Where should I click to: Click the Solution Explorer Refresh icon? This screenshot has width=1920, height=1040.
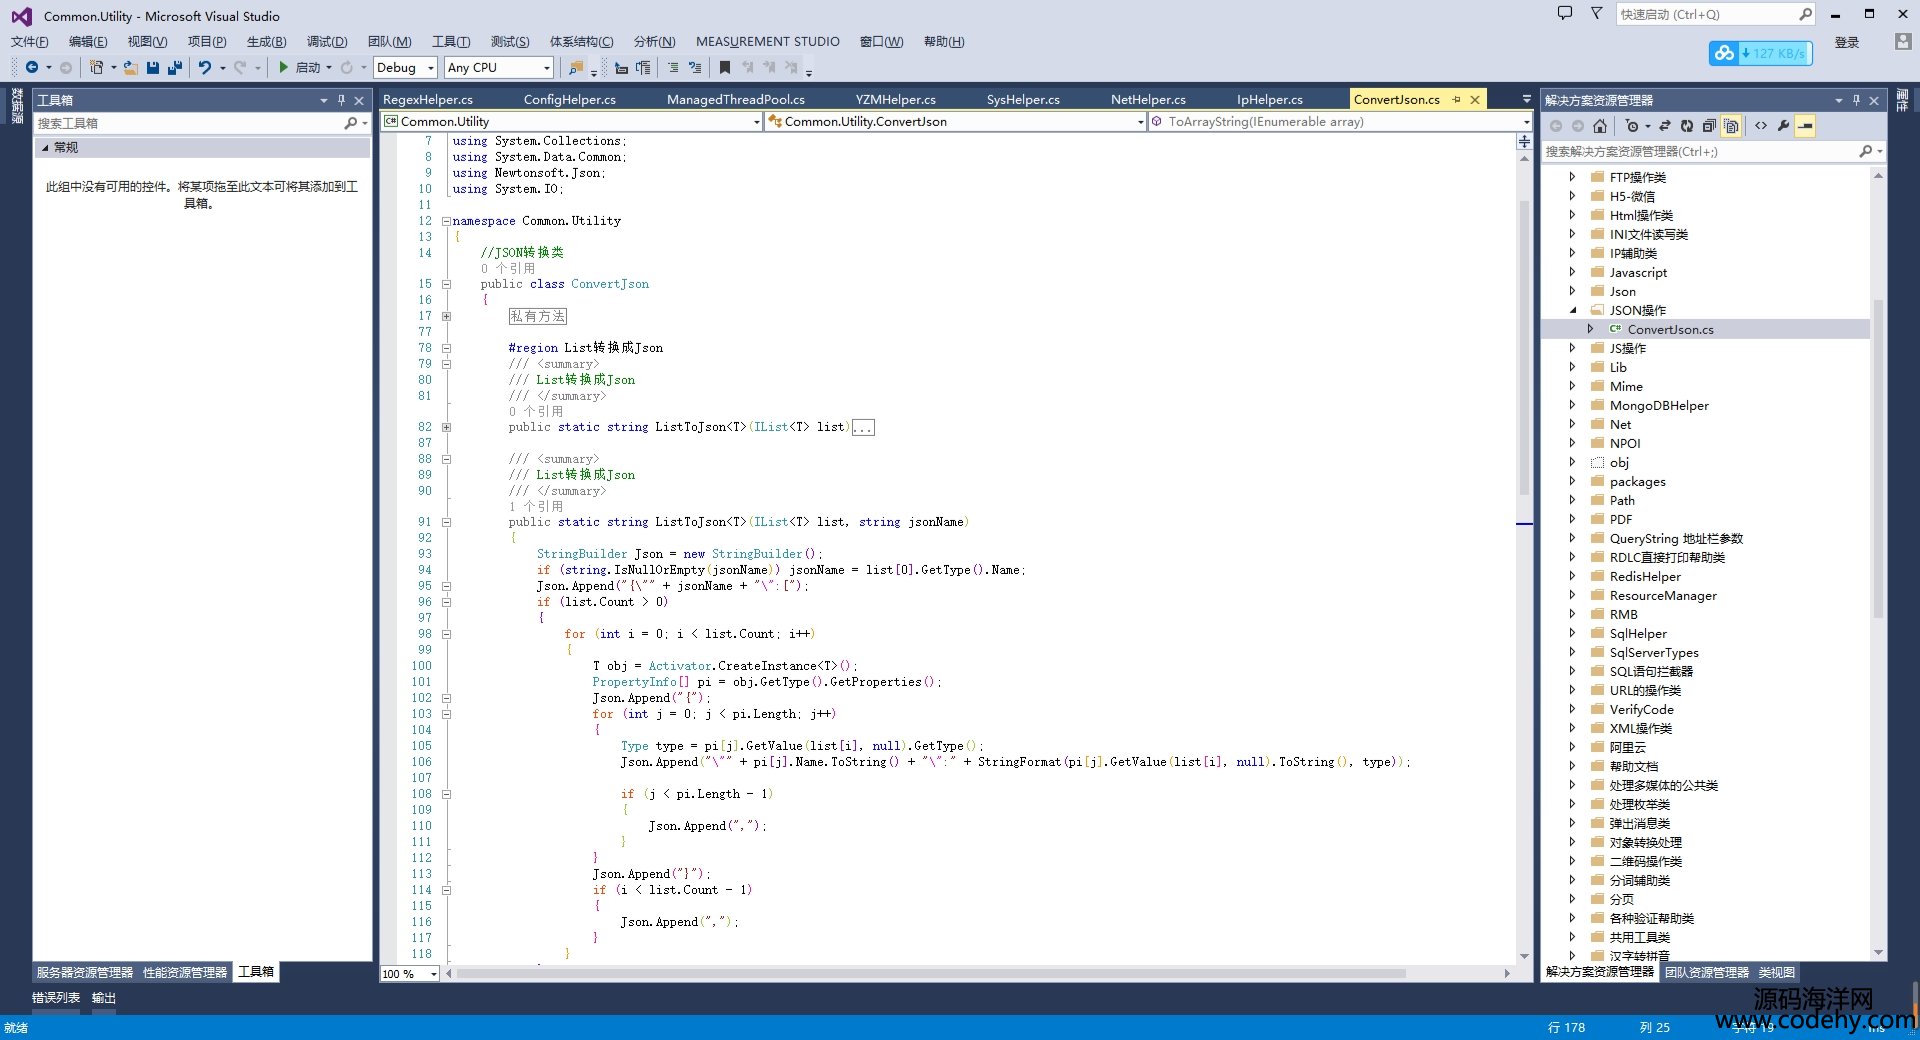coord(1687,126)
